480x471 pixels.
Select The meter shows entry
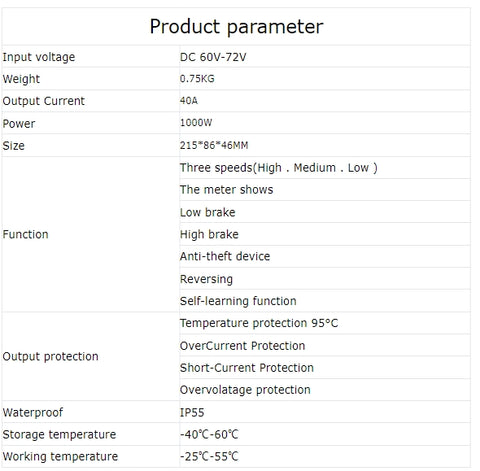(x=226, y=190)
